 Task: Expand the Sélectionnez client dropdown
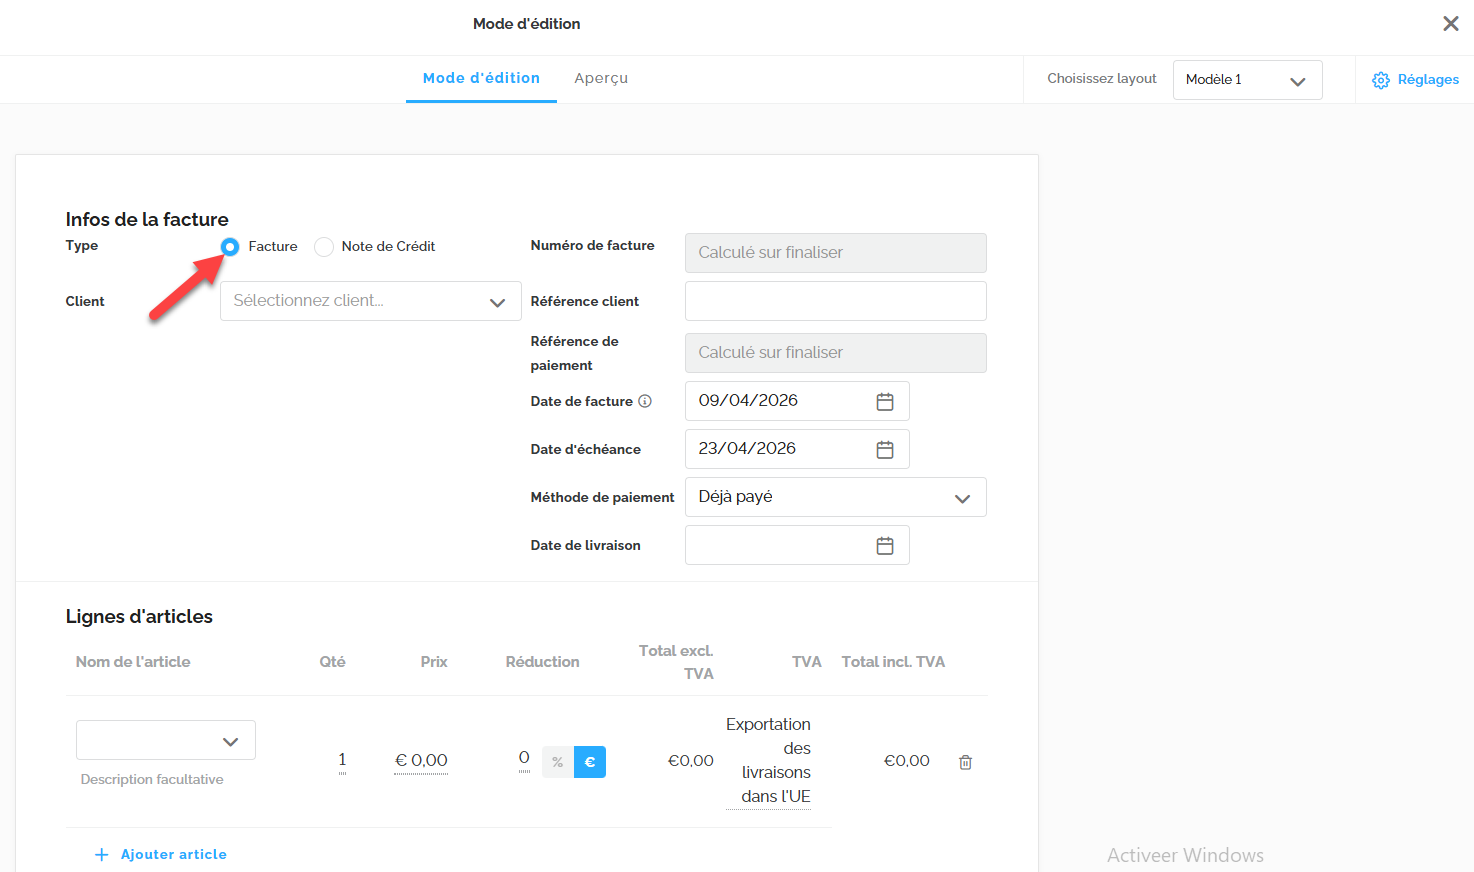371,301
